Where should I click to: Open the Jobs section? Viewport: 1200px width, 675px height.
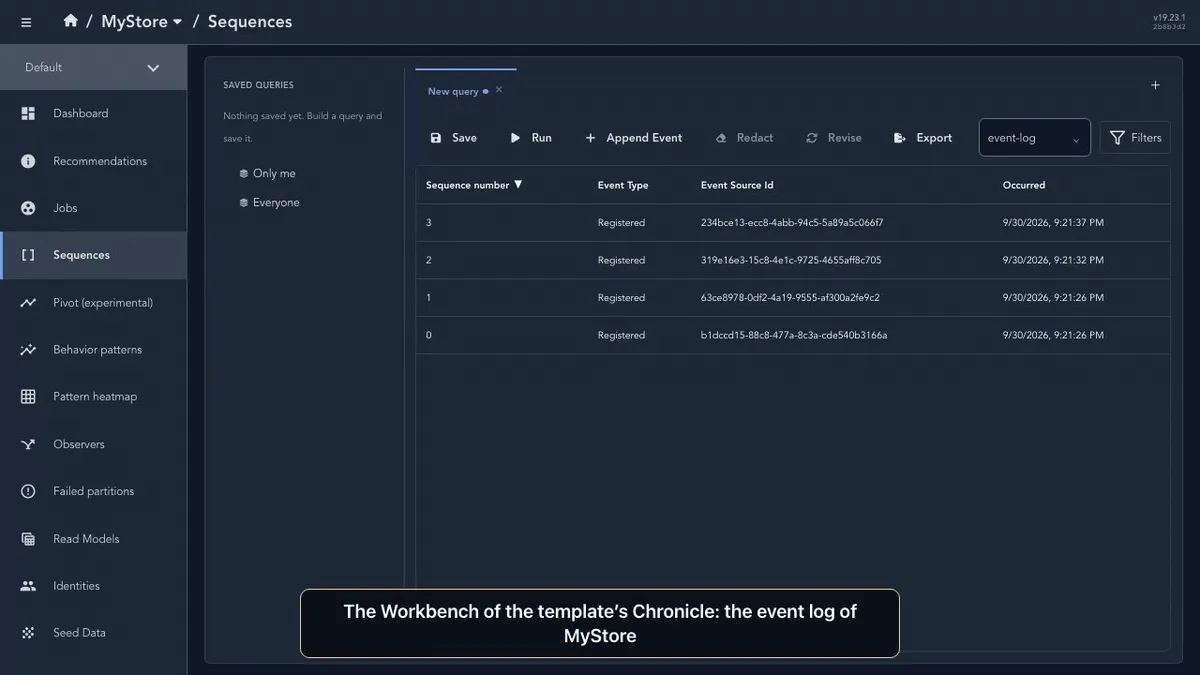tap(93, 208)
